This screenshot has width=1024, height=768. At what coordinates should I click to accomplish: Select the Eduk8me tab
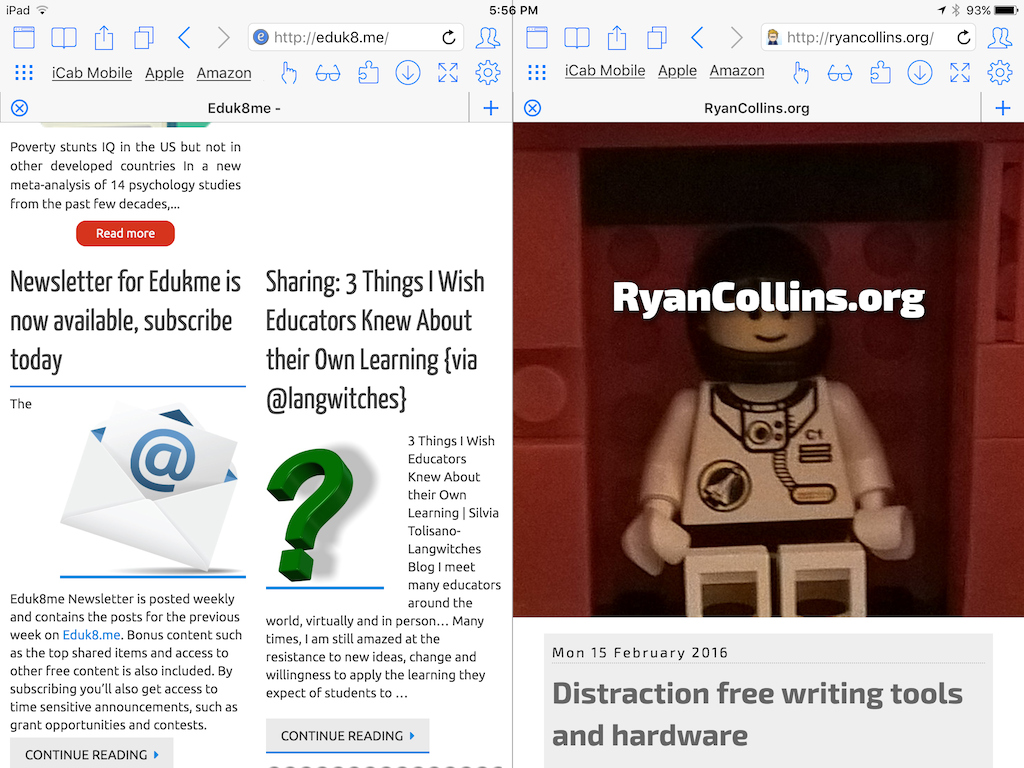[243, 108]
